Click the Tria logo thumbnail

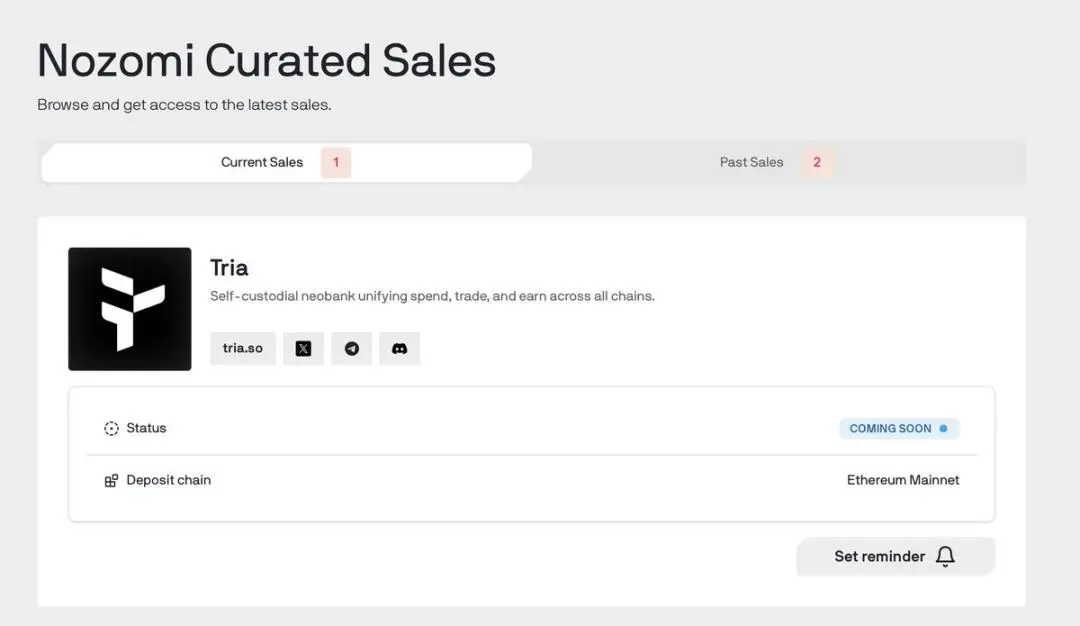pos(130,309)
